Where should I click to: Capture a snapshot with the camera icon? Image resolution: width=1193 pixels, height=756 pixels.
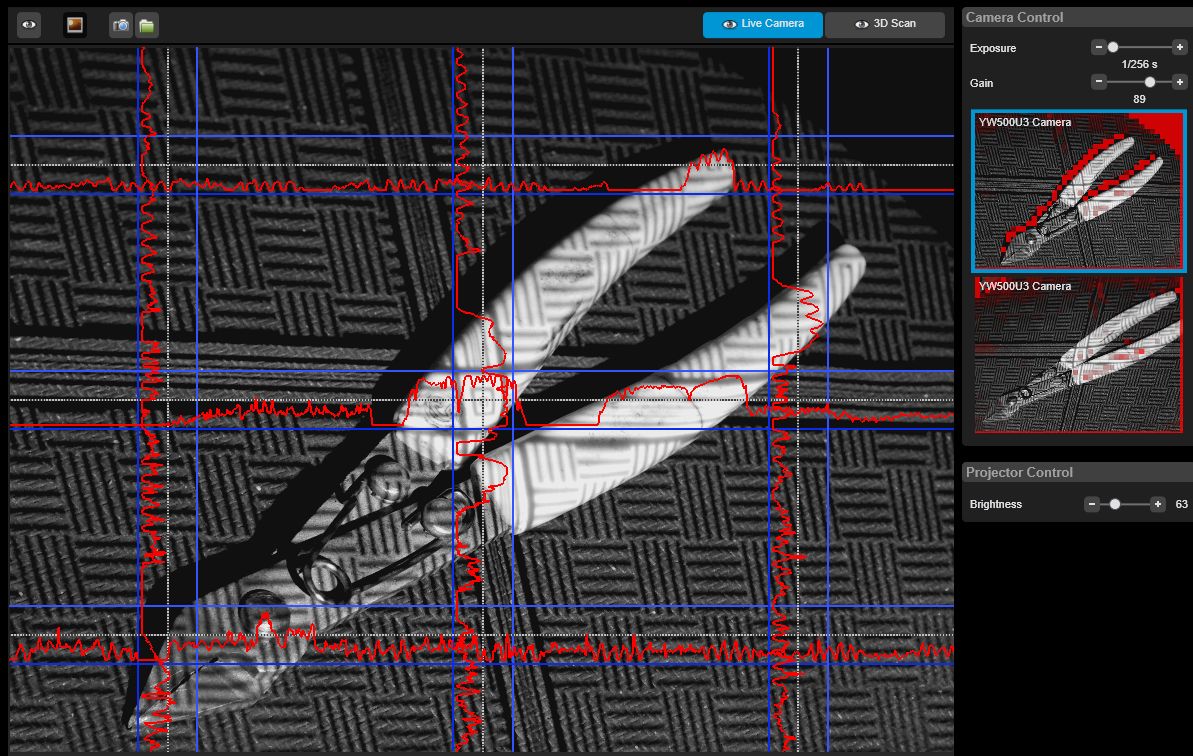coord(121,25)
